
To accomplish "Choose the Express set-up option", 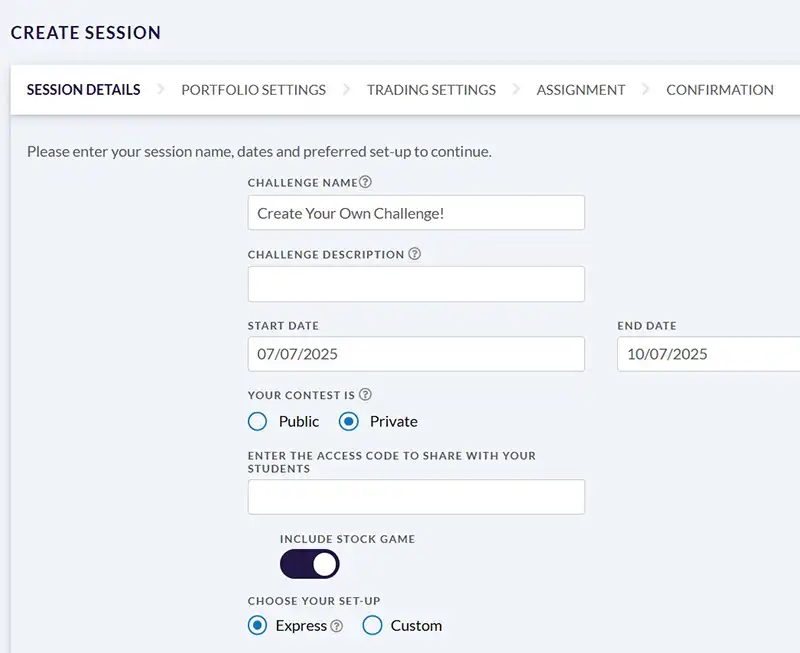I will point(258,625).
